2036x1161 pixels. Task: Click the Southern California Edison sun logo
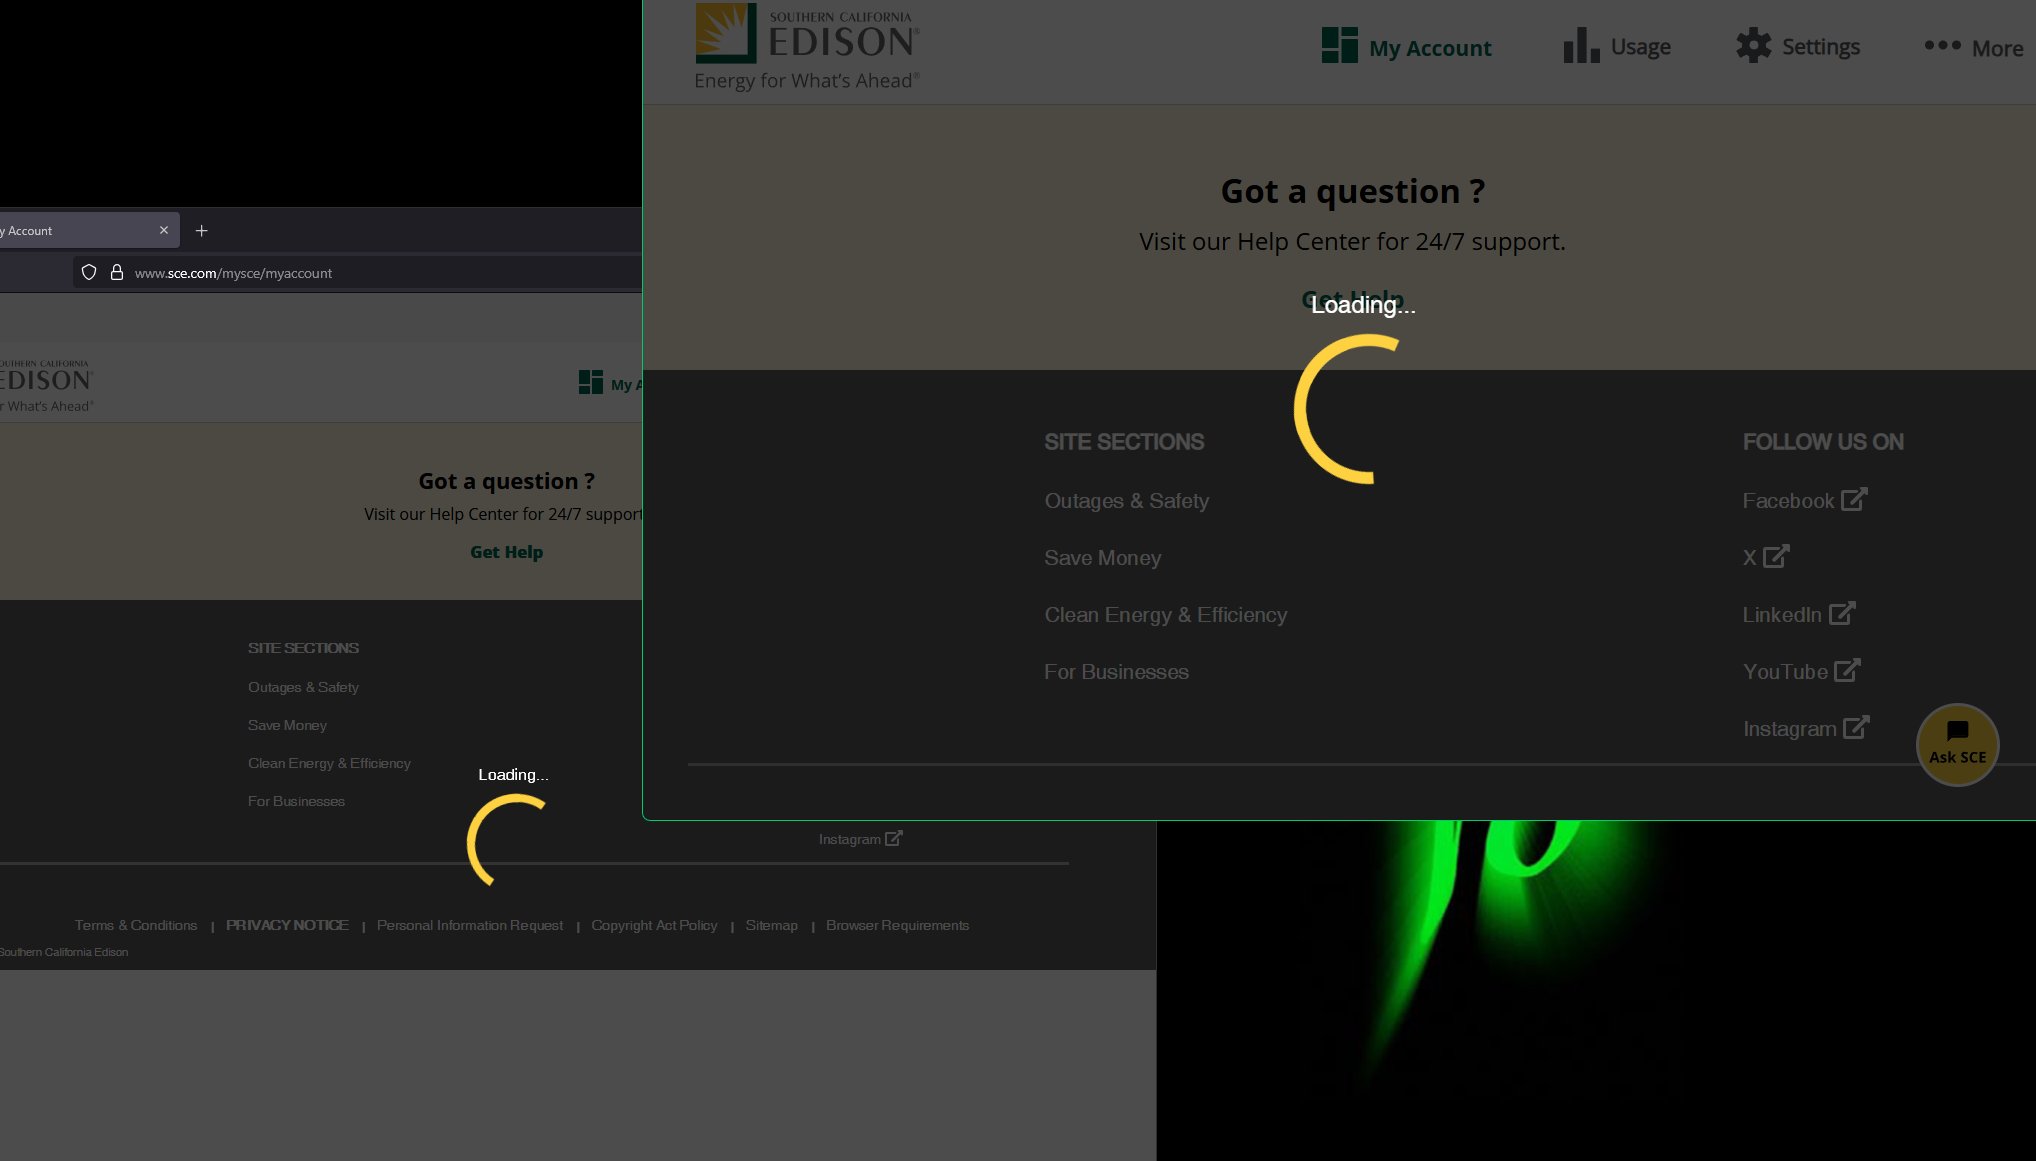click(x=726, y=33)
